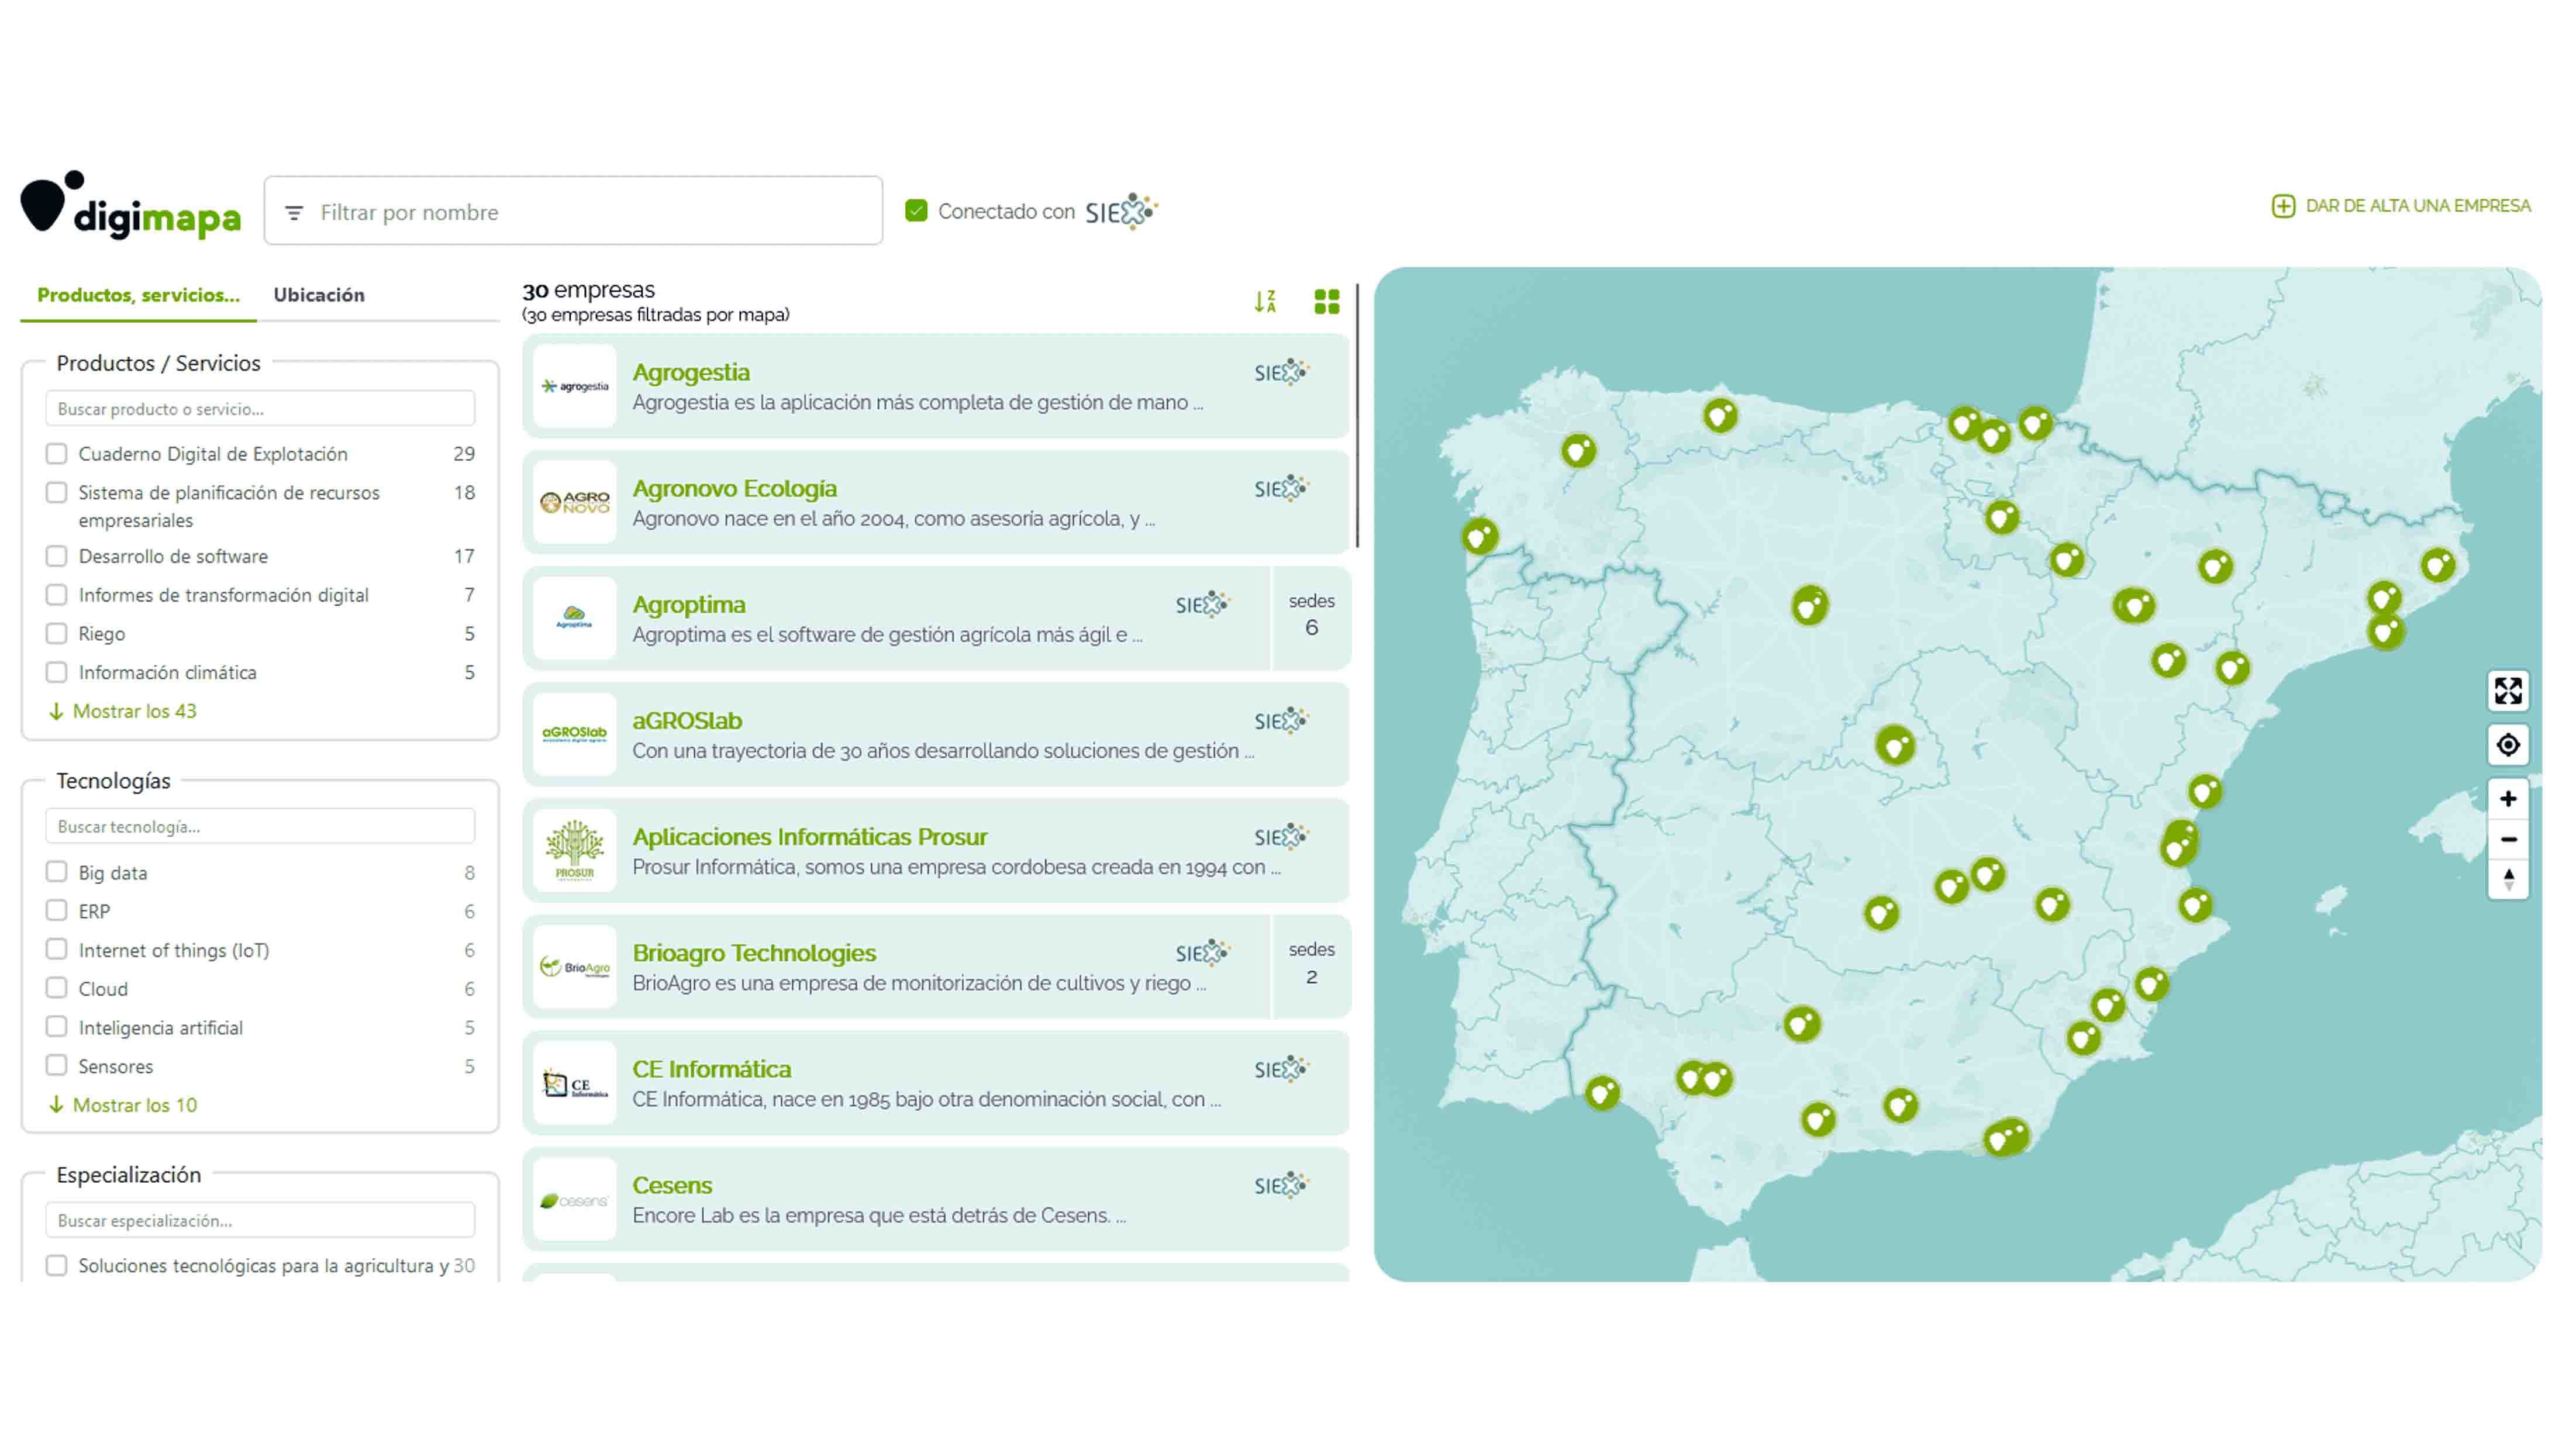Click the filter icon in the name search box
This screenshot has width=2576, height=1450.
294,213
